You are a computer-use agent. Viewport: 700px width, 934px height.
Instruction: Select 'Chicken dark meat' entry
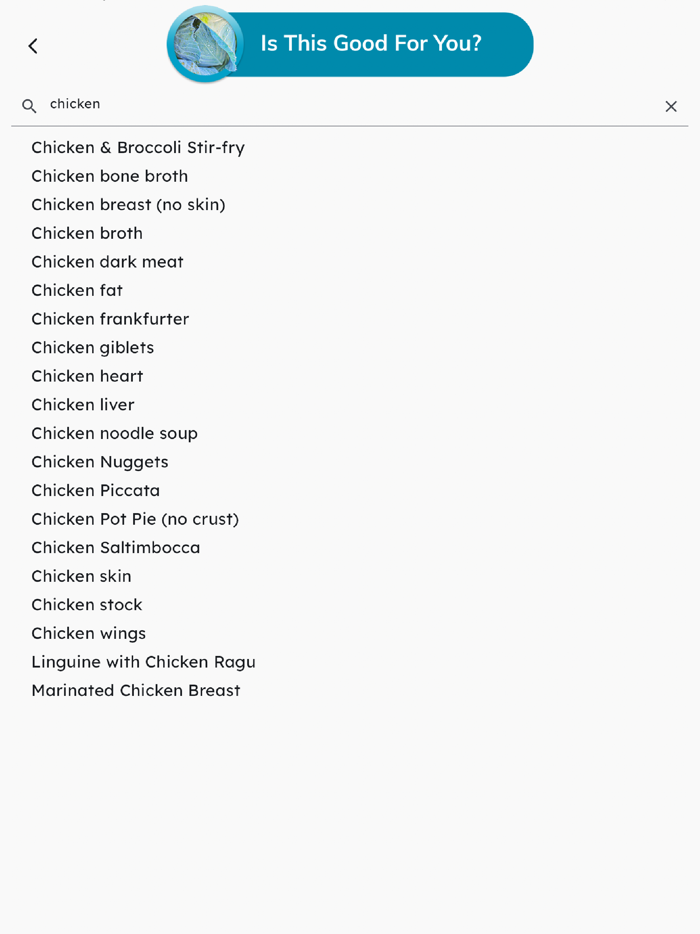(x=107, y=262)
